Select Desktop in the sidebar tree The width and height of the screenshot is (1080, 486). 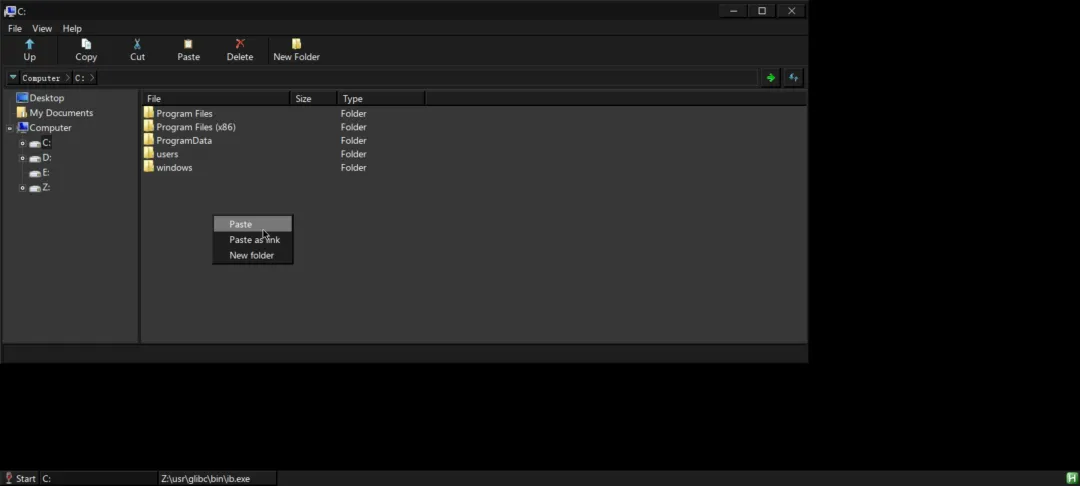click(x=47, y=98)
